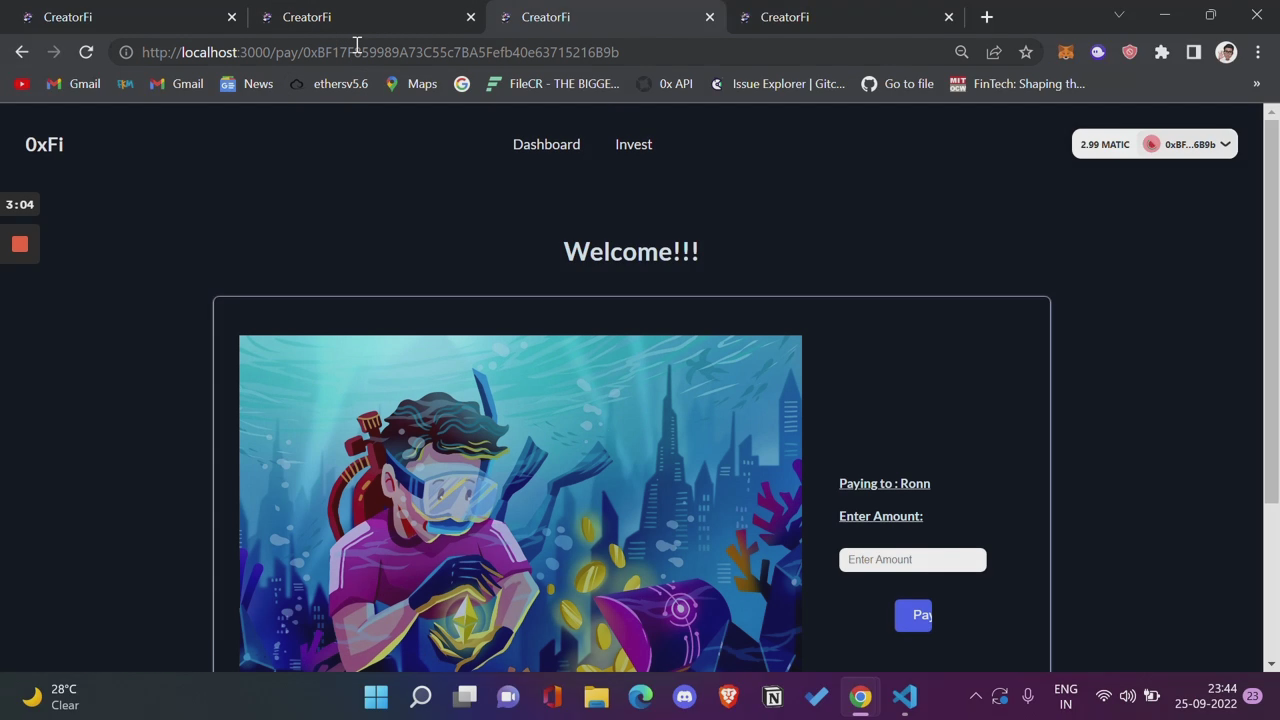Open the MetaMask fox extension

click(1066, 52)
